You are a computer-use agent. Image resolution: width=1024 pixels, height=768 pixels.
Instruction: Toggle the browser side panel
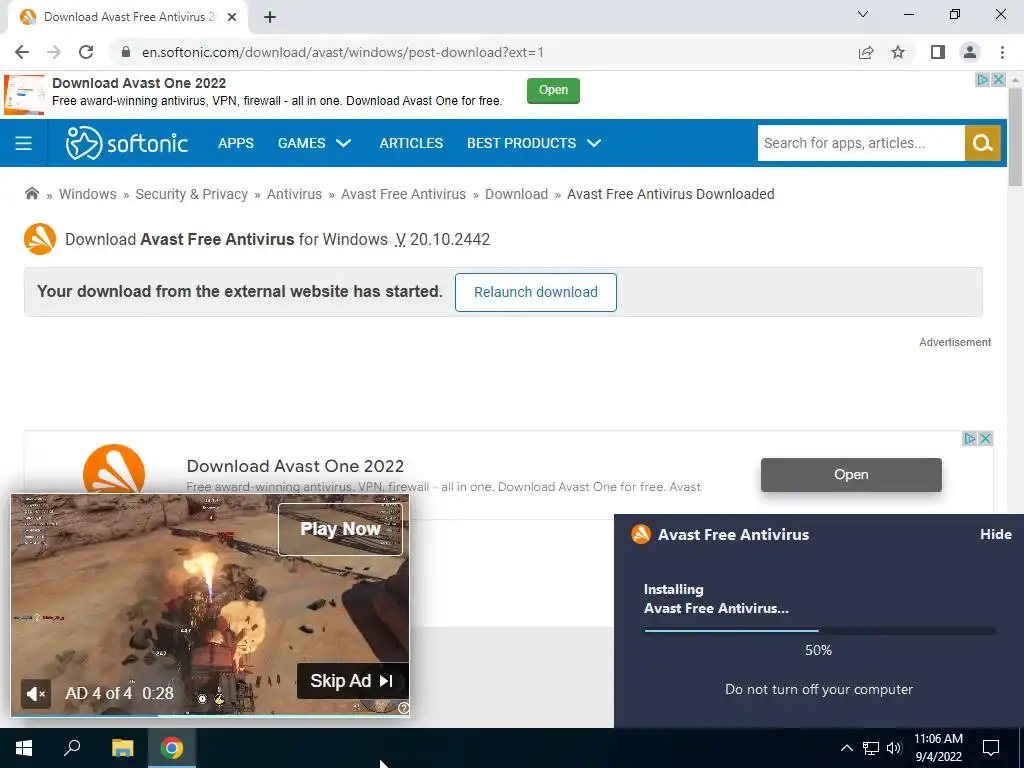click(938, 52)
